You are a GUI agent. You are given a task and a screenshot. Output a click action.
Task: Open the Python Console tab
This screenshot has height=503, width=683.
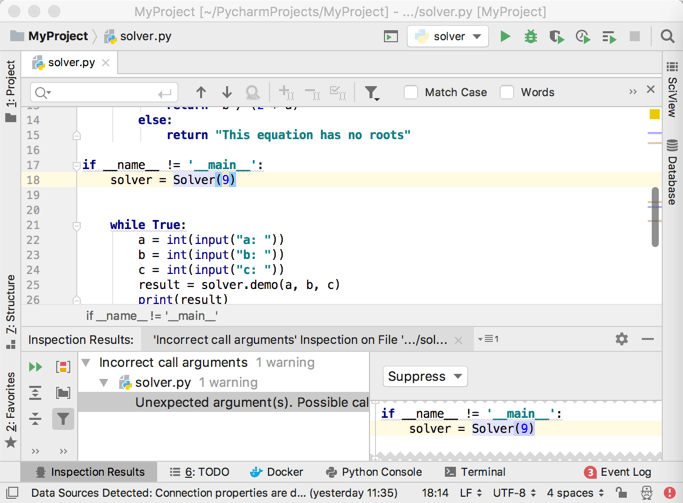(374, 472)
